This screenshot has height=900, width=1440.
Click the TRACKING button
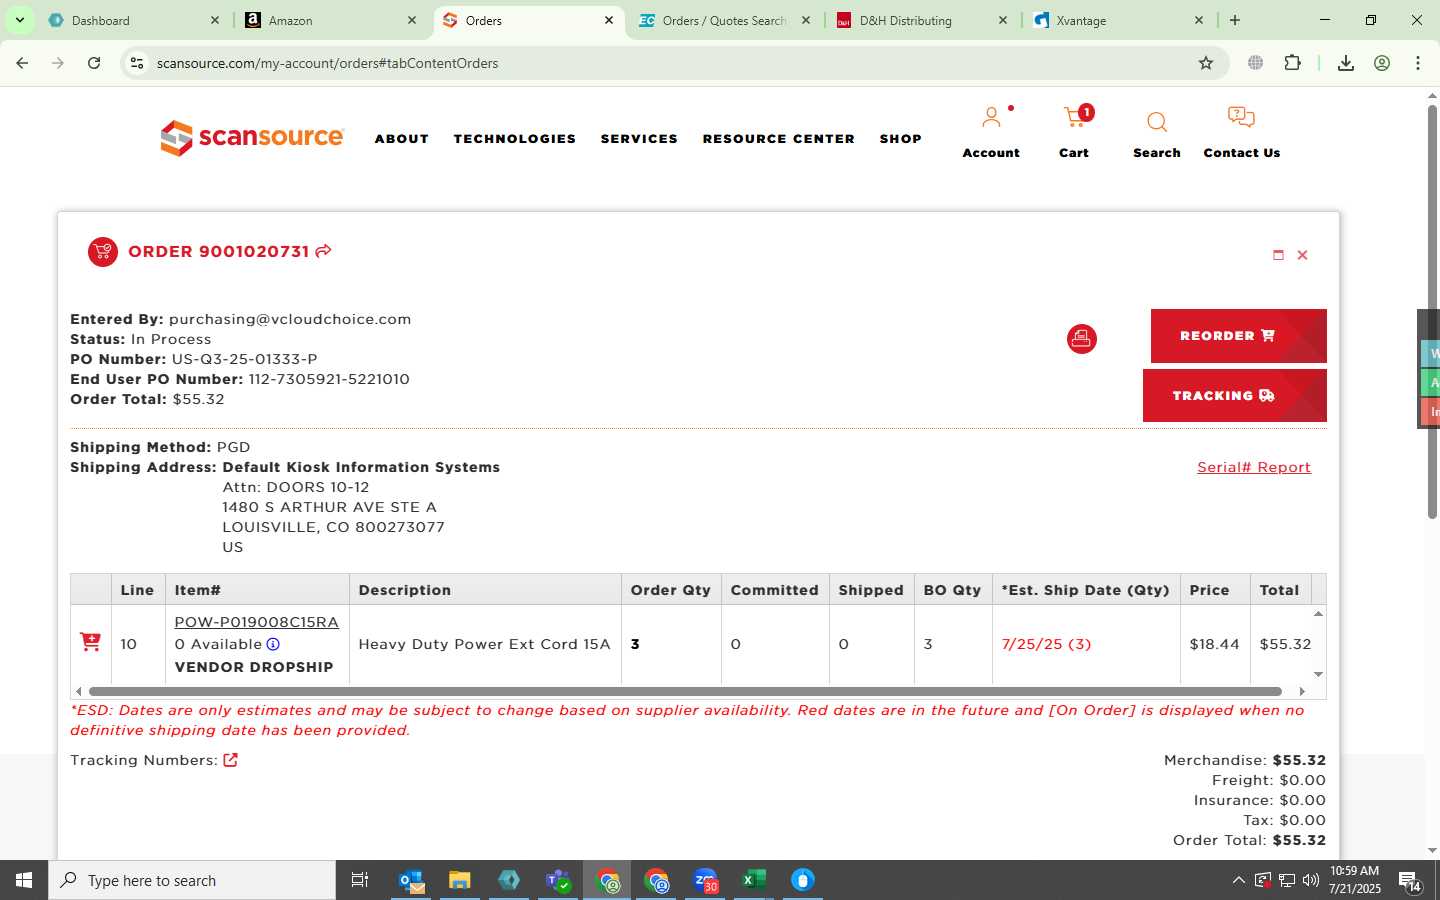click(1234, 396)
